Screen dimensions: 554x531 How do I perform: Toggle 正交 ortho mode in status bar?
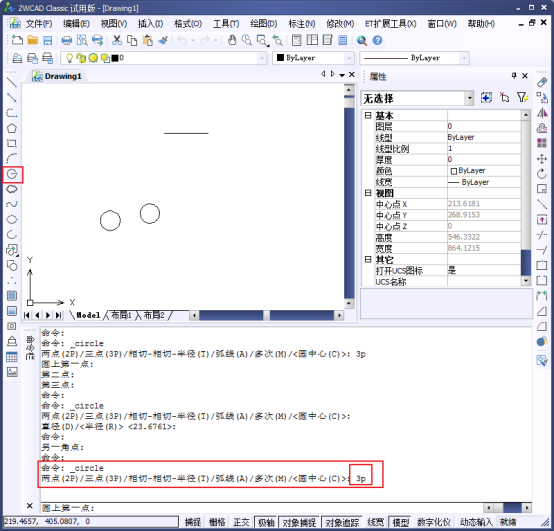pos(241,522)
